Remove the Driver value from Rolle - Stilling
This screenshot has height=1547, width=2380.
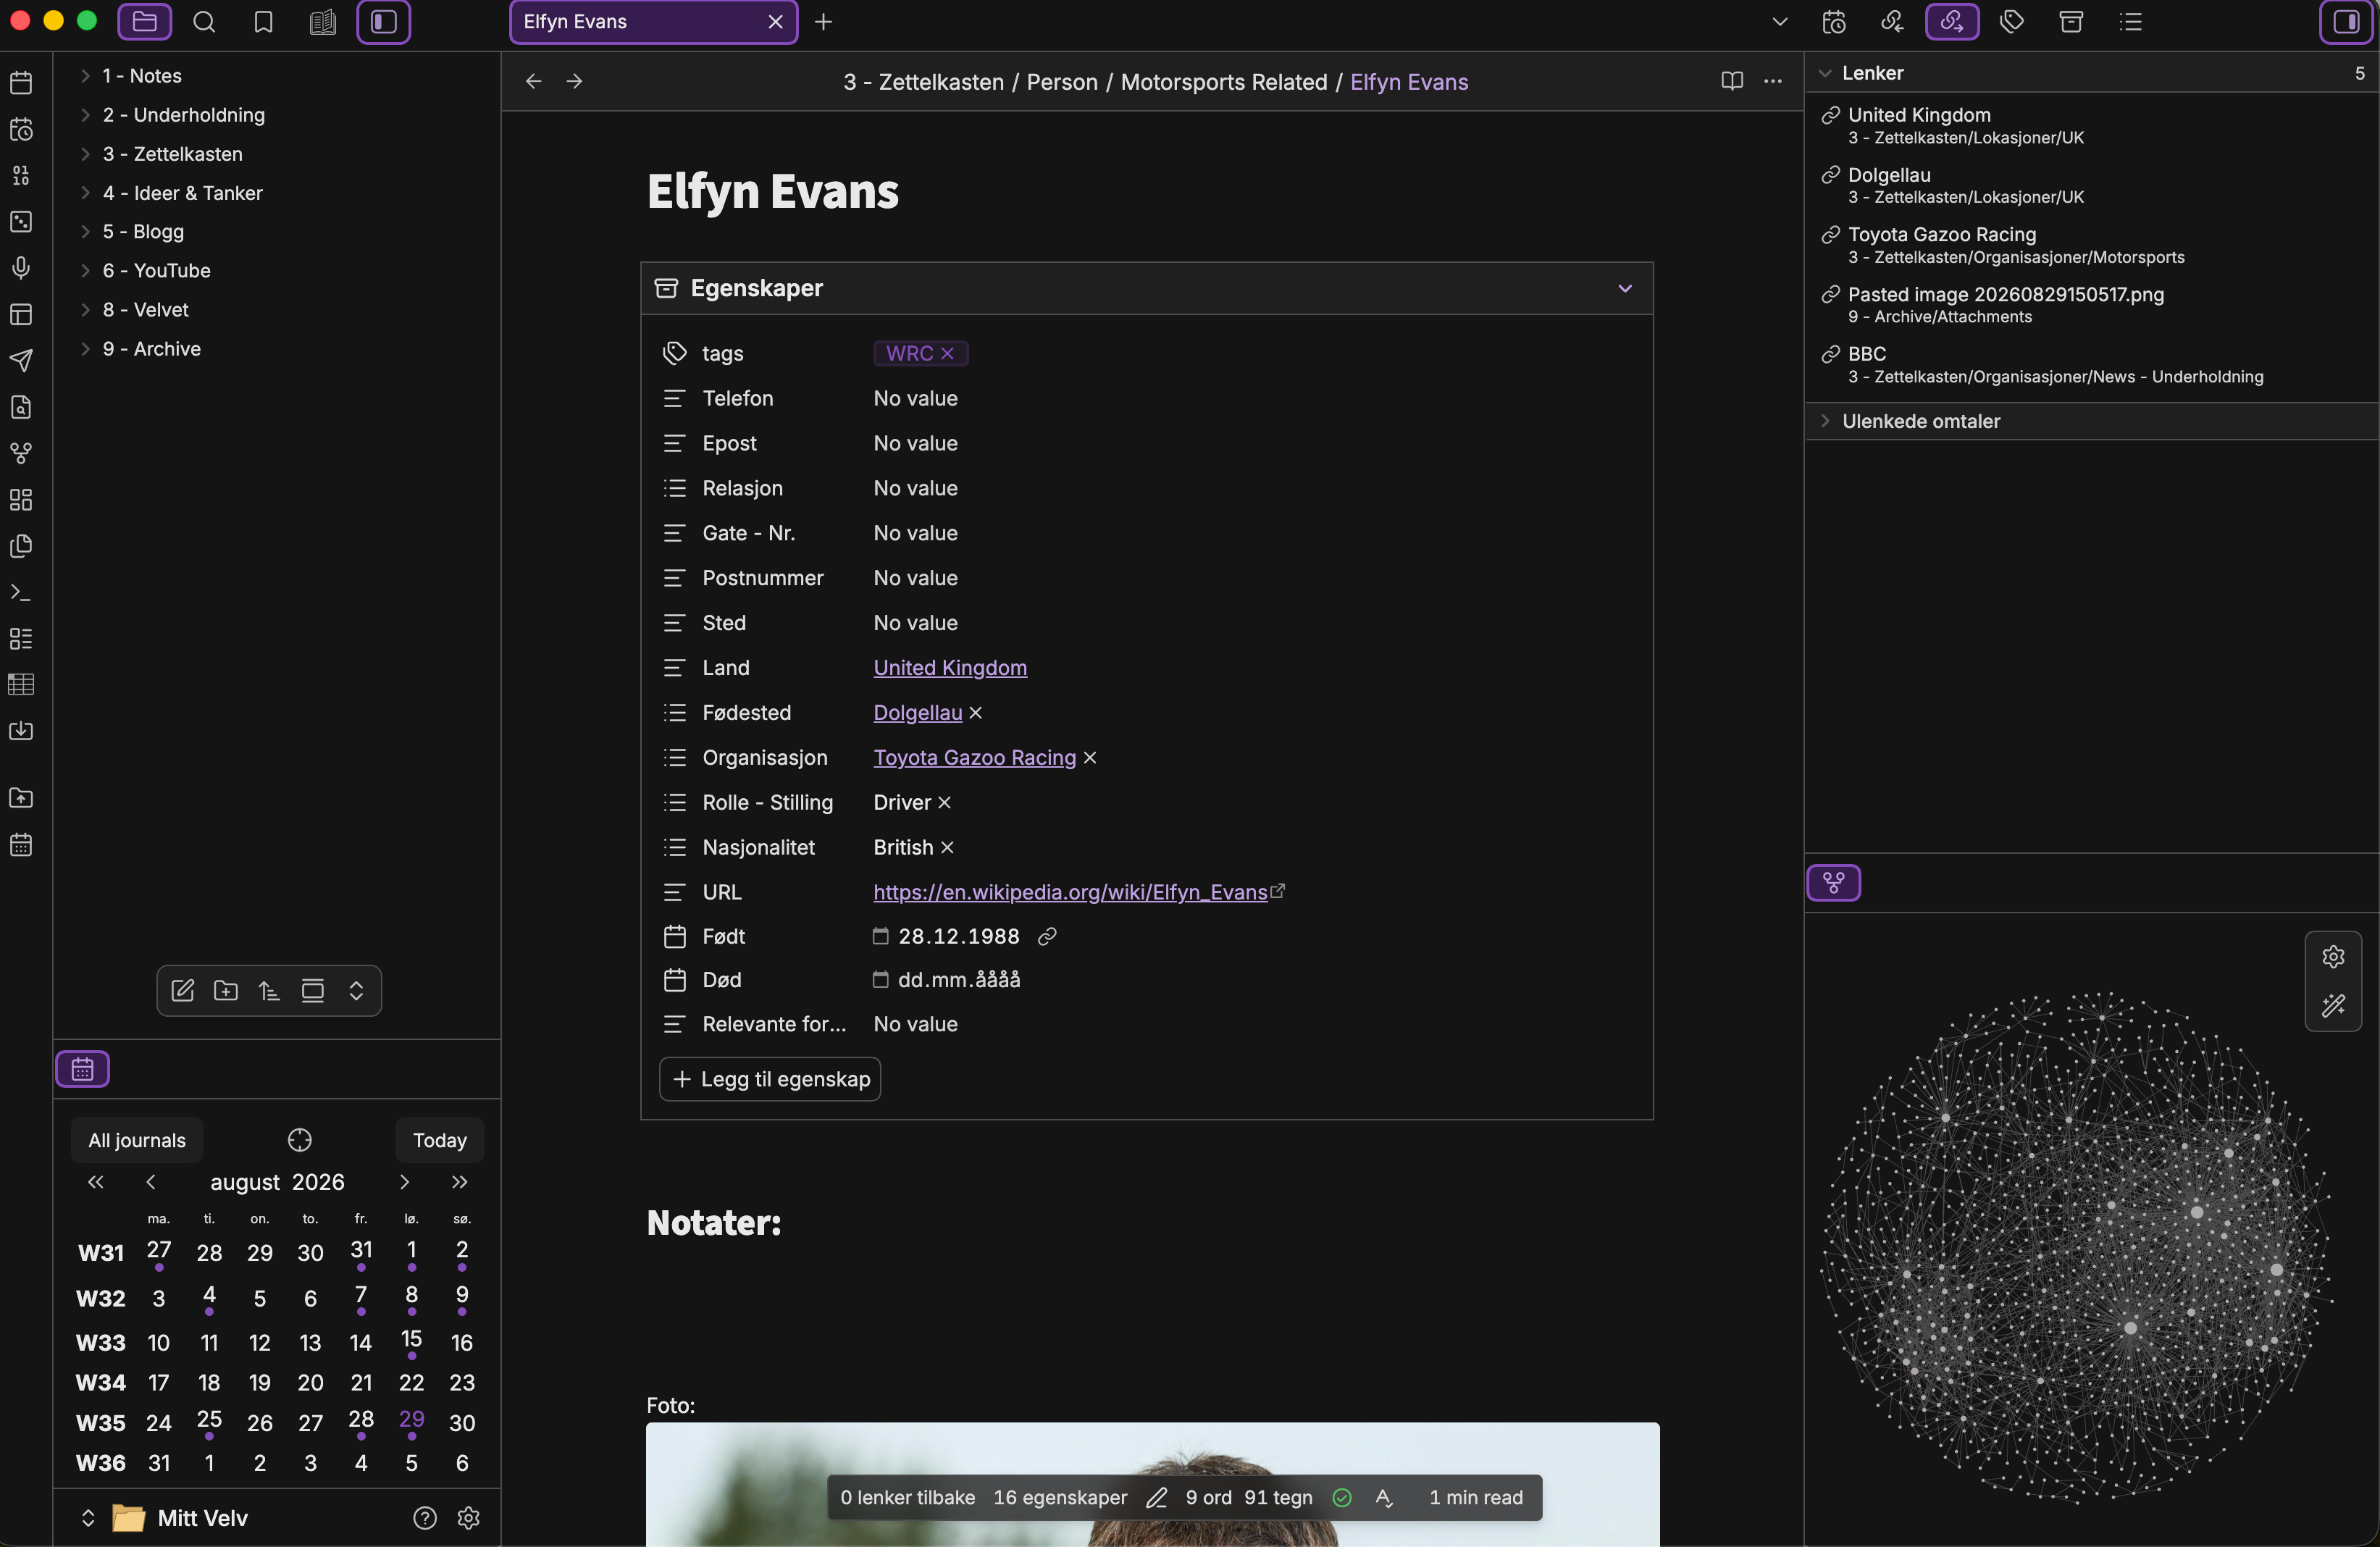pos(944,802)
